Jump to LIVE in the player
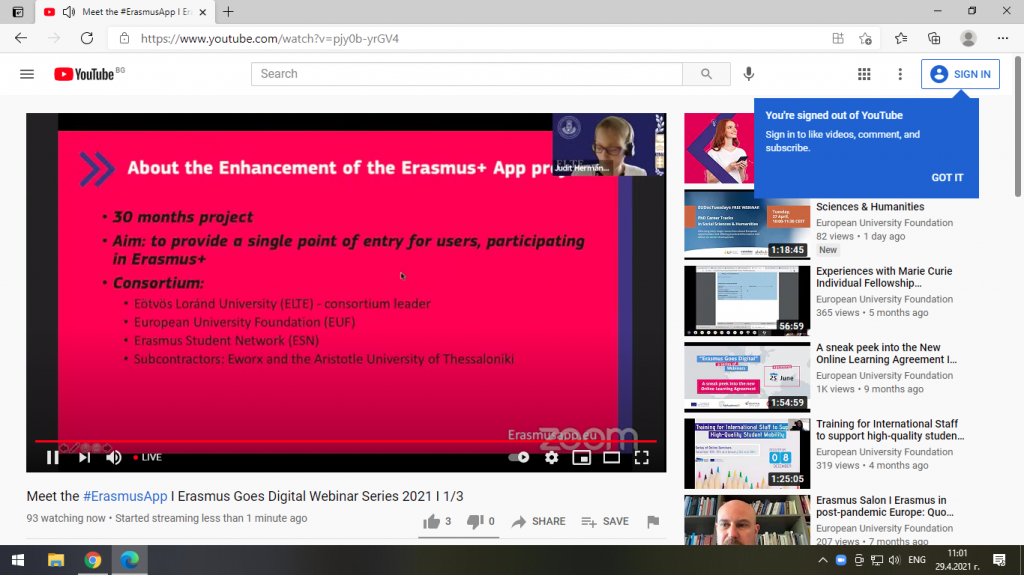The image size is (1024, 575). (147, 457)
